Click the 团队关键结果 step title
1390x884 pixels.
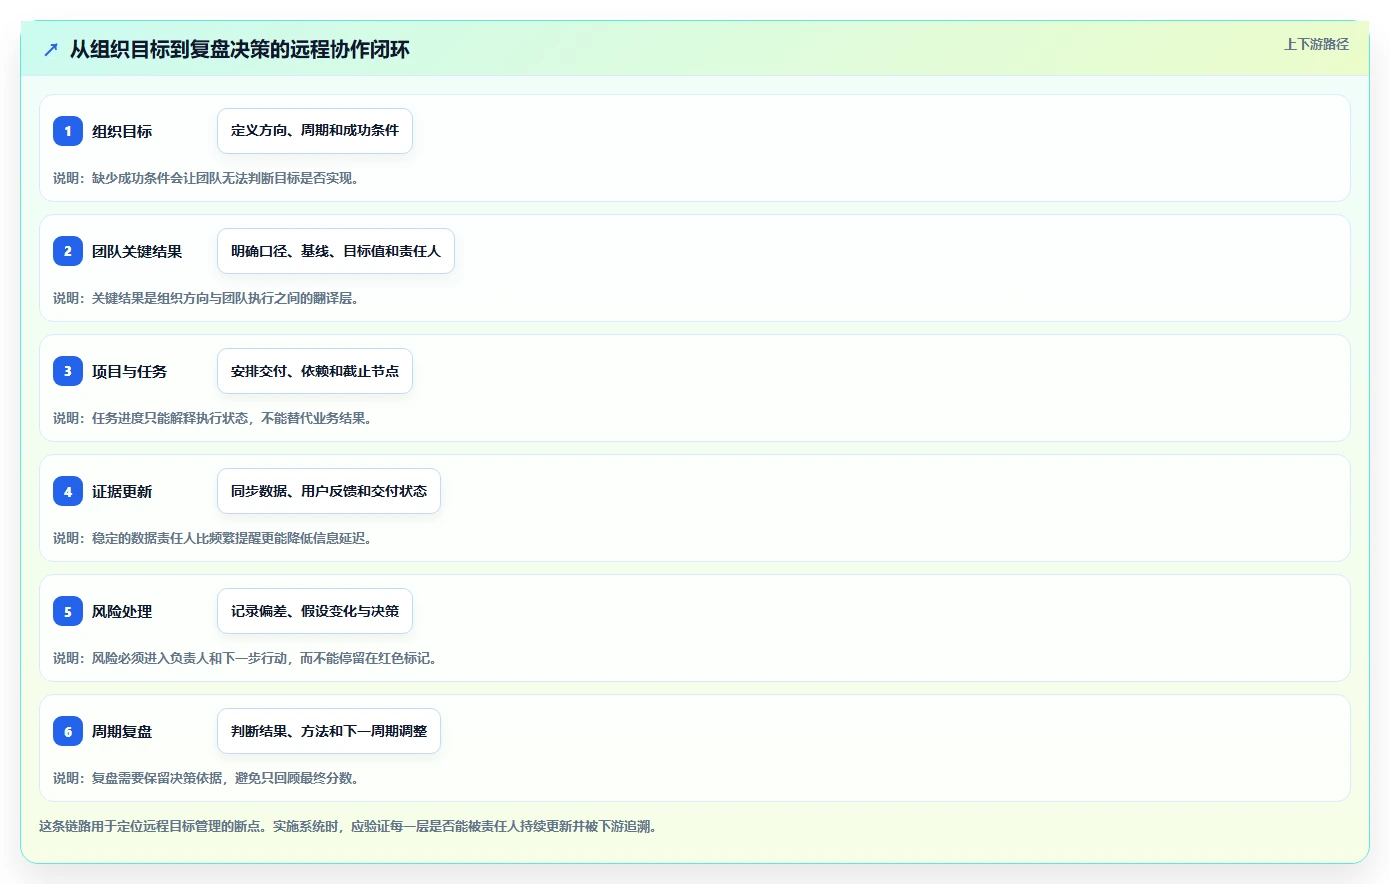click(137, 251)
